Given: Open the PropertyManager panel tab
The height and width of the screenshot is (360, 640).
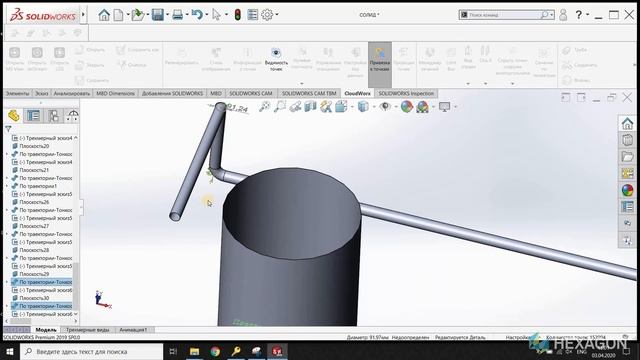Looking at the screenshot, I should point(33,116).
